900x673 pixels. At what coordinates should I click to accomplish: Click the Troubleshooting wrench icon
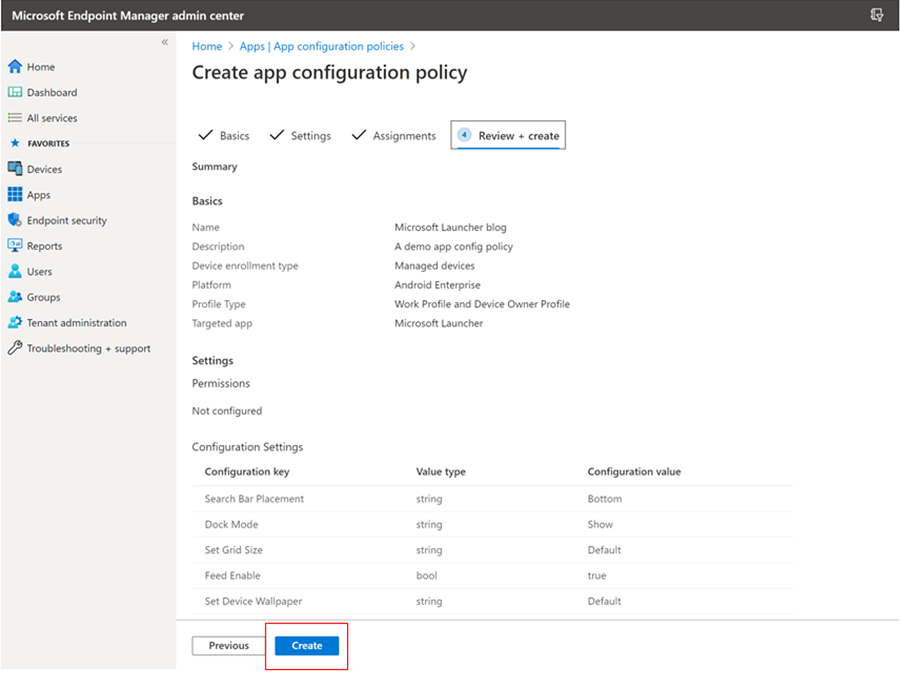point(15,348)
